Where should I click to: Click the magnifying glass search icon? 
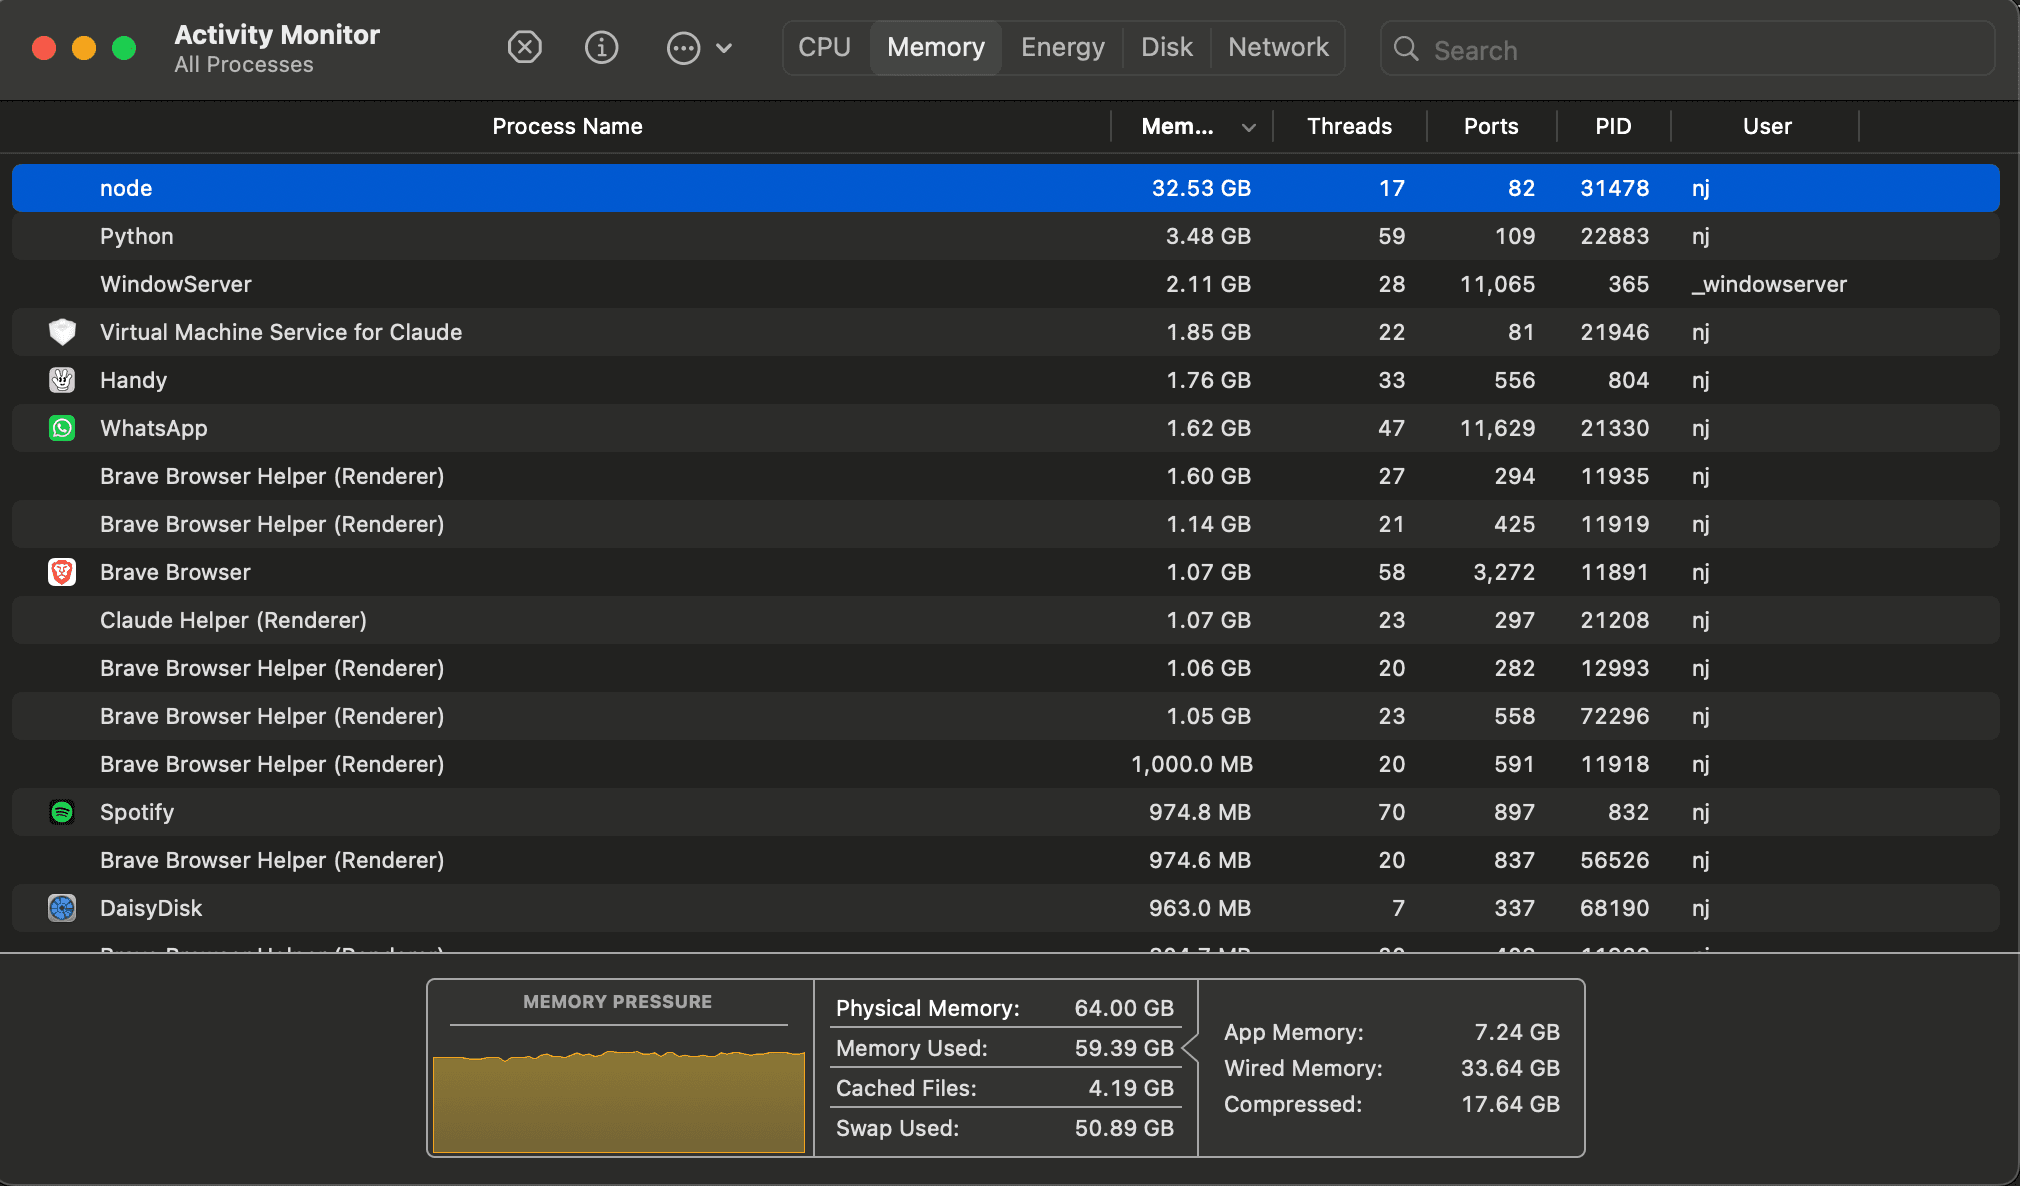pos(1406,49)
